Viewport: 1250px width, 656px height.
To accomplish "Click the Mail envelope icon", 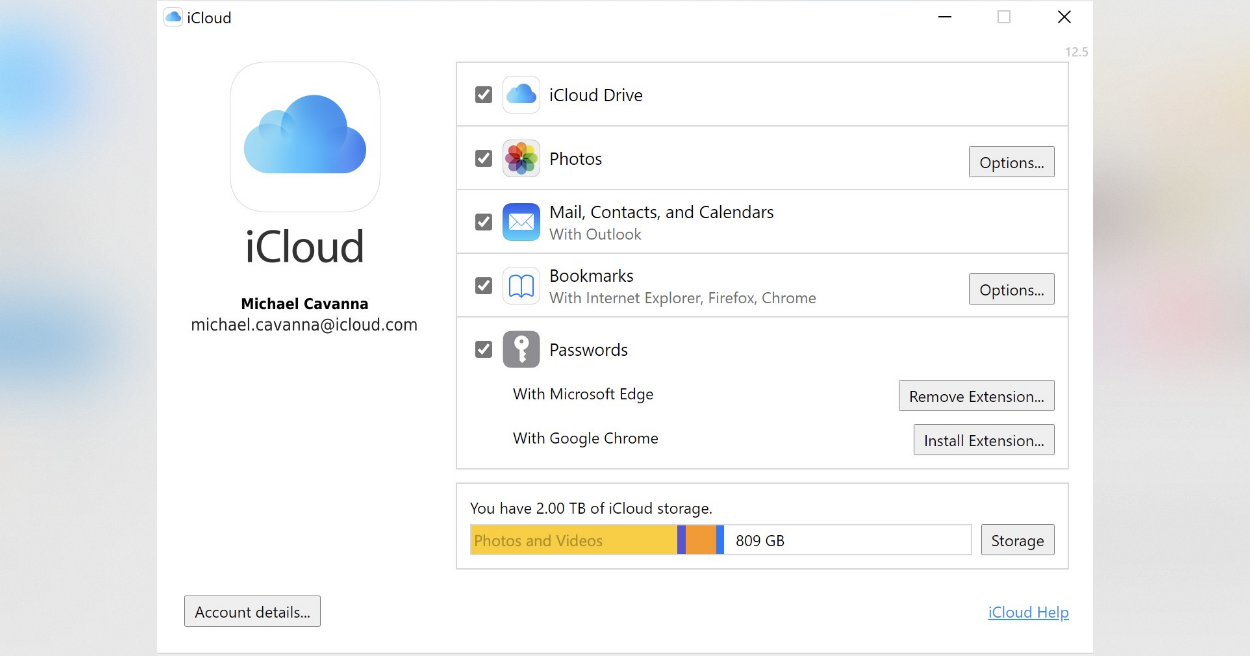I will [x=521, y=222].
